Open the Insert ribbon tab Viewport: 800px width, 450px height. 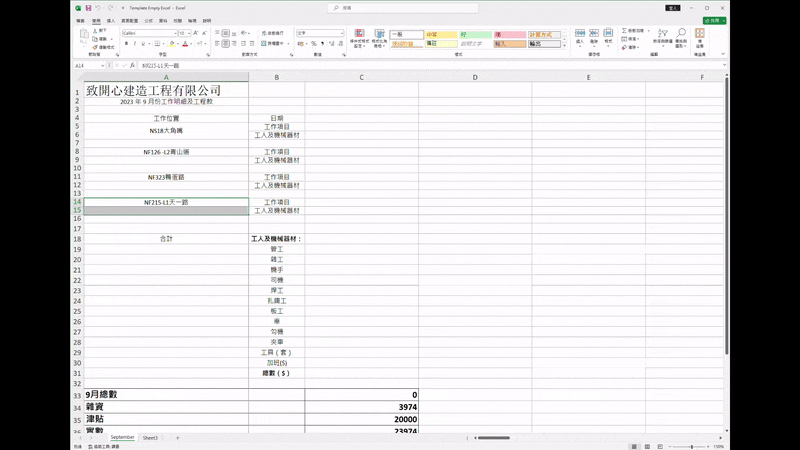(111, 20)
